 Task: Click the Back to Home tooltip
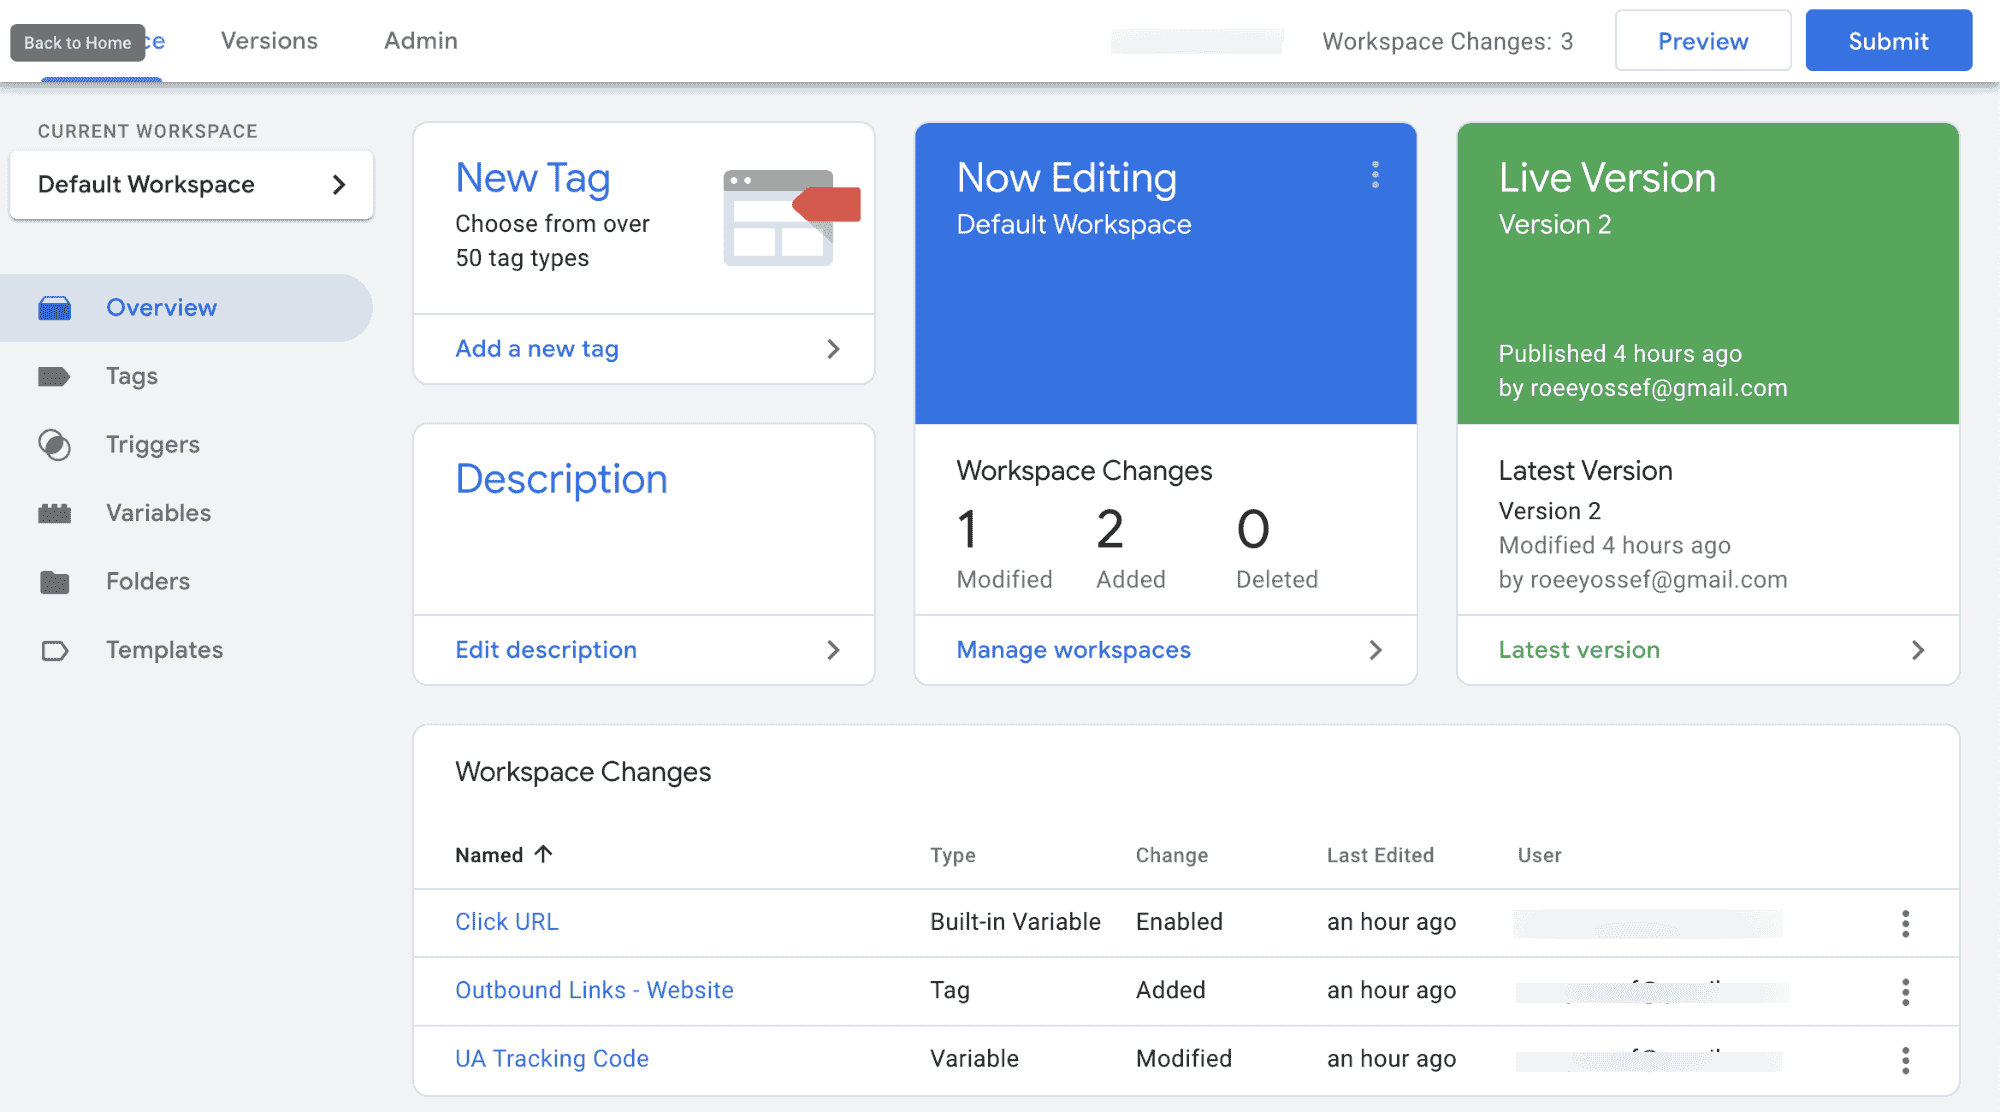(x=78, y=43)
